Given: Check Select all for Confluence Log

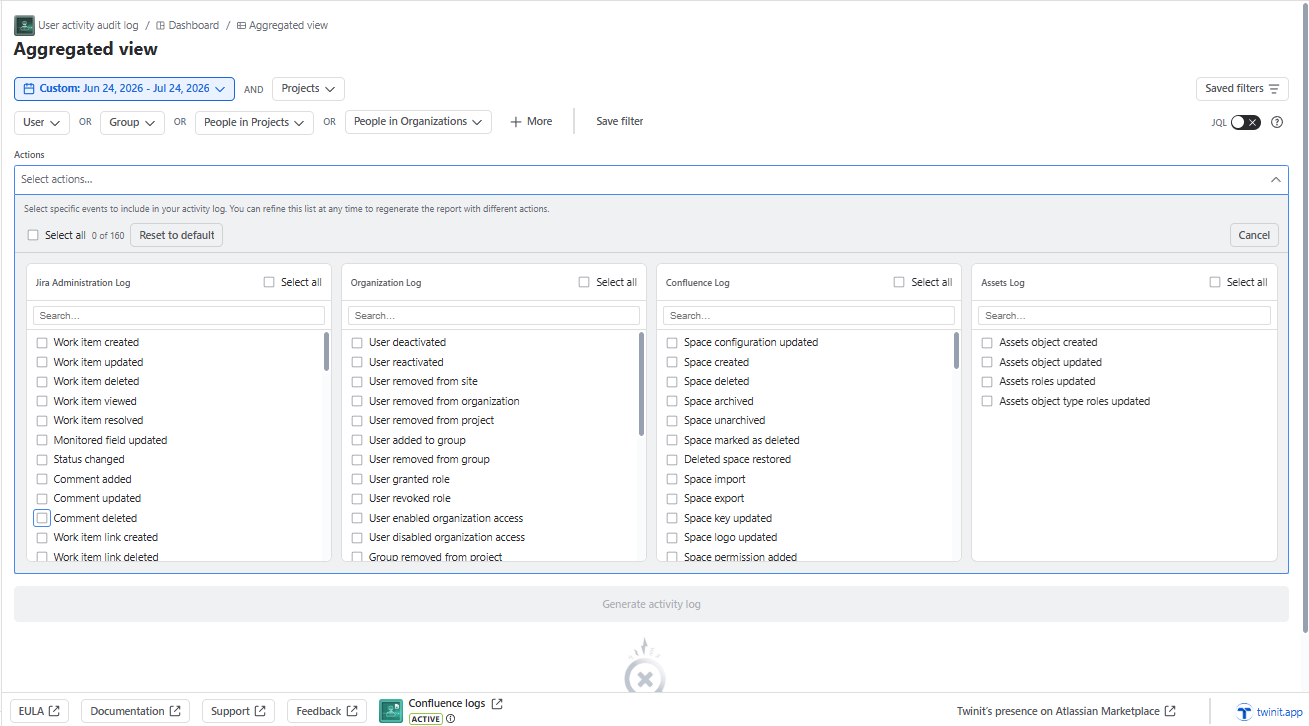Looking at the screenshot, I should [899, 282].
